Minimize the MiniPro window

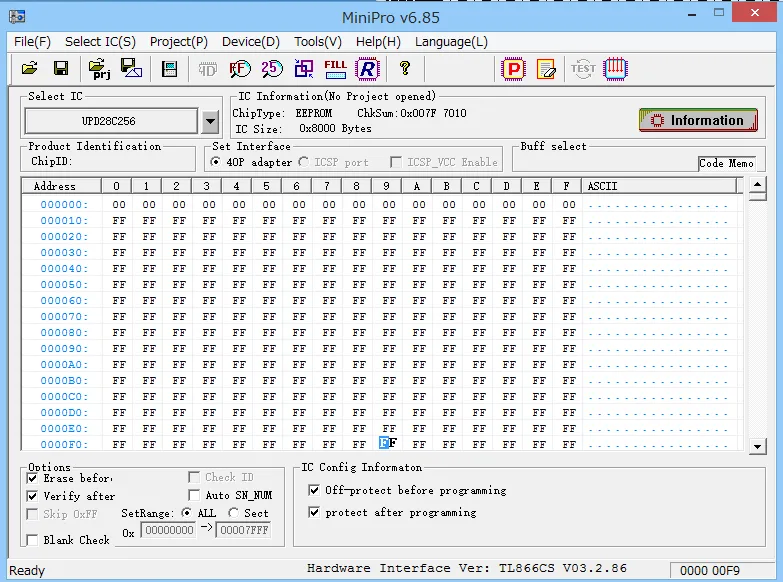click(692, 14)
